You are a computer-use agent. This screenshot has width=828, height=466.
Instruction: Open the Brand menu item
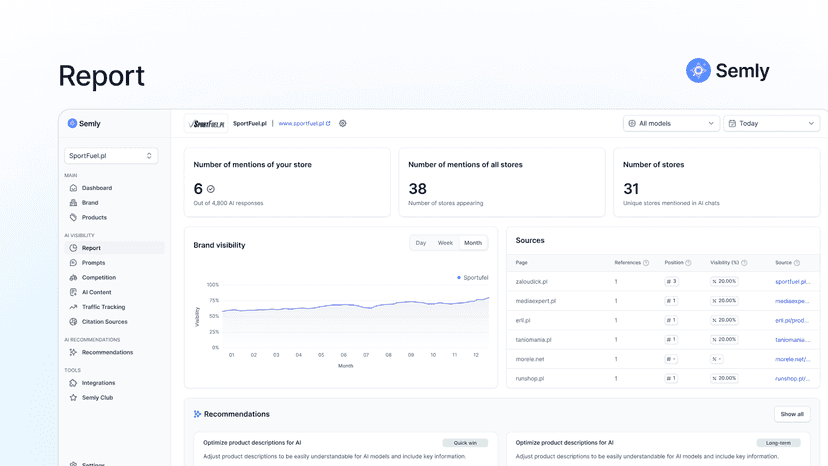point(114,202)
